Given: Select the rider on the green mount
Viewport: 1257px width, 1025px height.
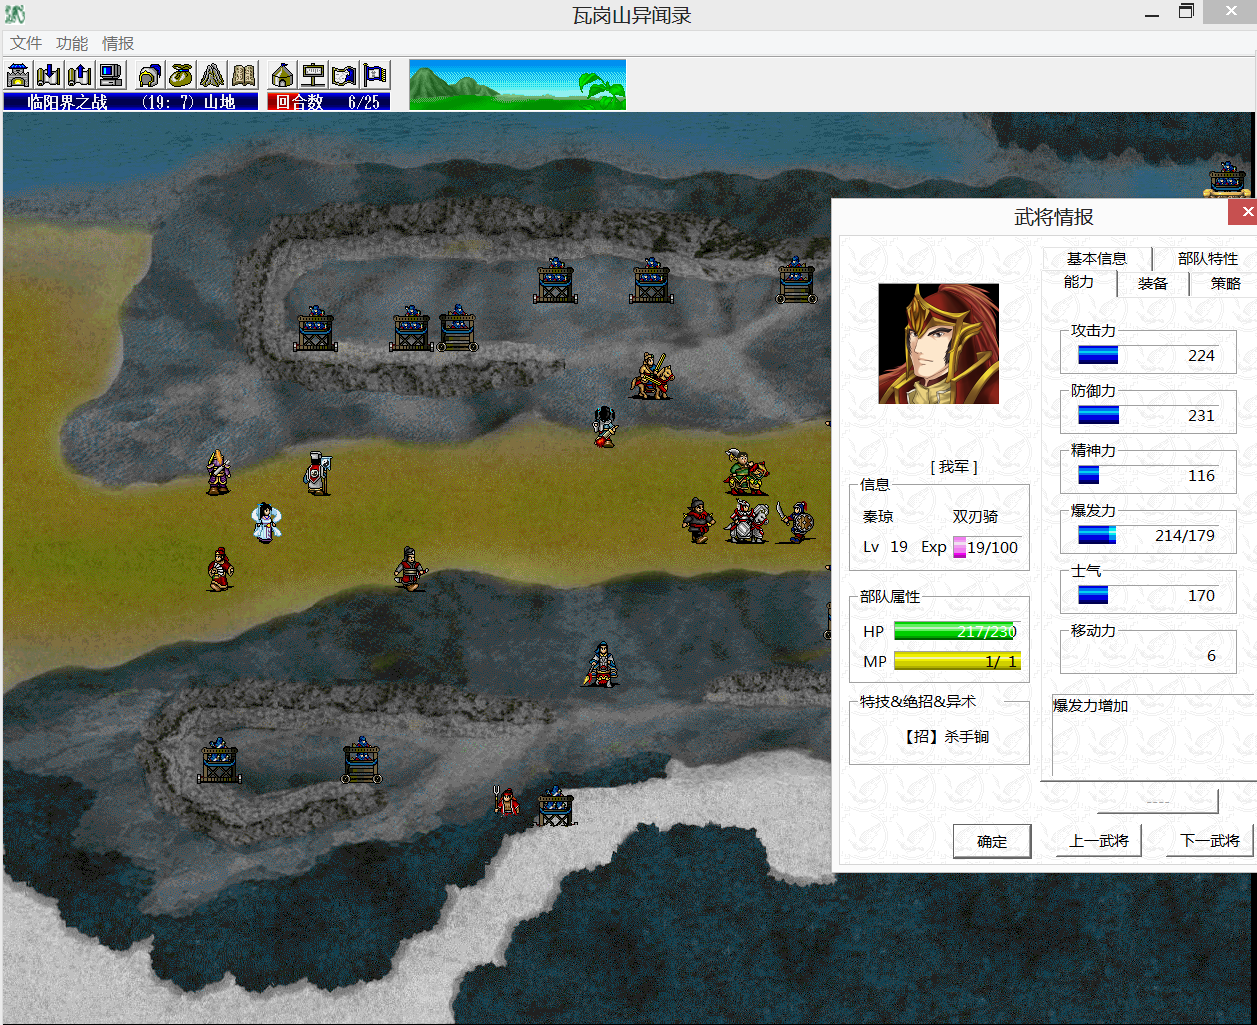Looking at the screenshot, I should pos(746,471).
